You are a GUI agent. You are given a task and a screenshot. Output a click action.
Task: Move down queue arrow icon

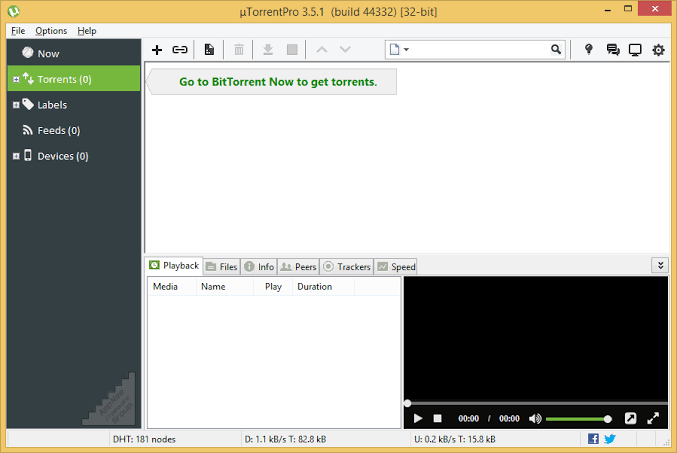tap(345, 49)
